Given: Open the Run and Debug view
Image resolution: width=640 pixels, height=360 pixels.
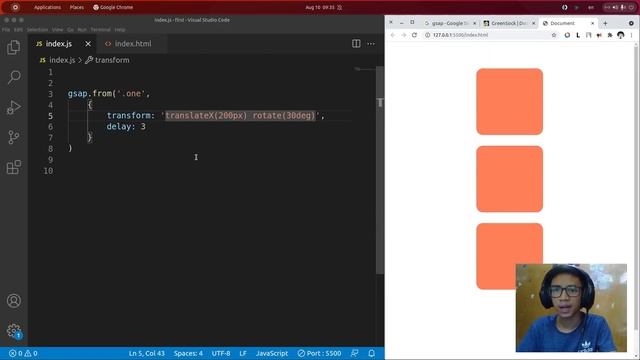Looking at the screenshot, I should pyautogui.click(x=13, y=107).
